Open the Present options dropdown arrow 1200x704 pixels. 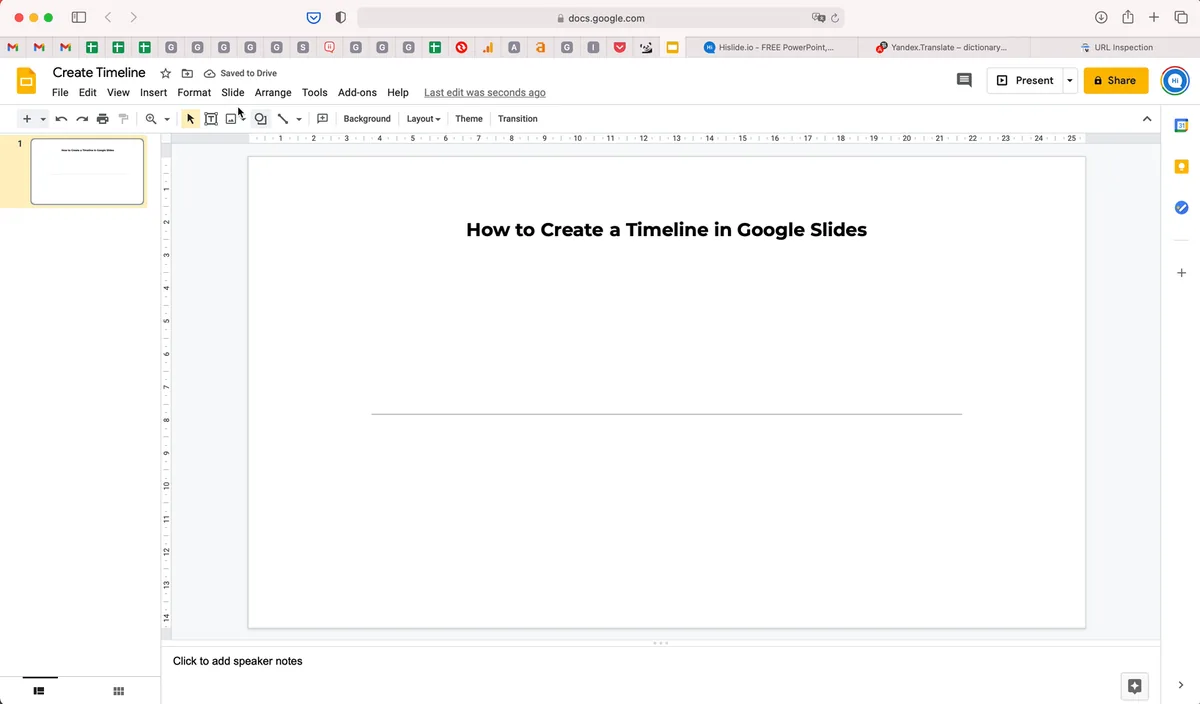pyautogui.click(x=1070, y=80)
